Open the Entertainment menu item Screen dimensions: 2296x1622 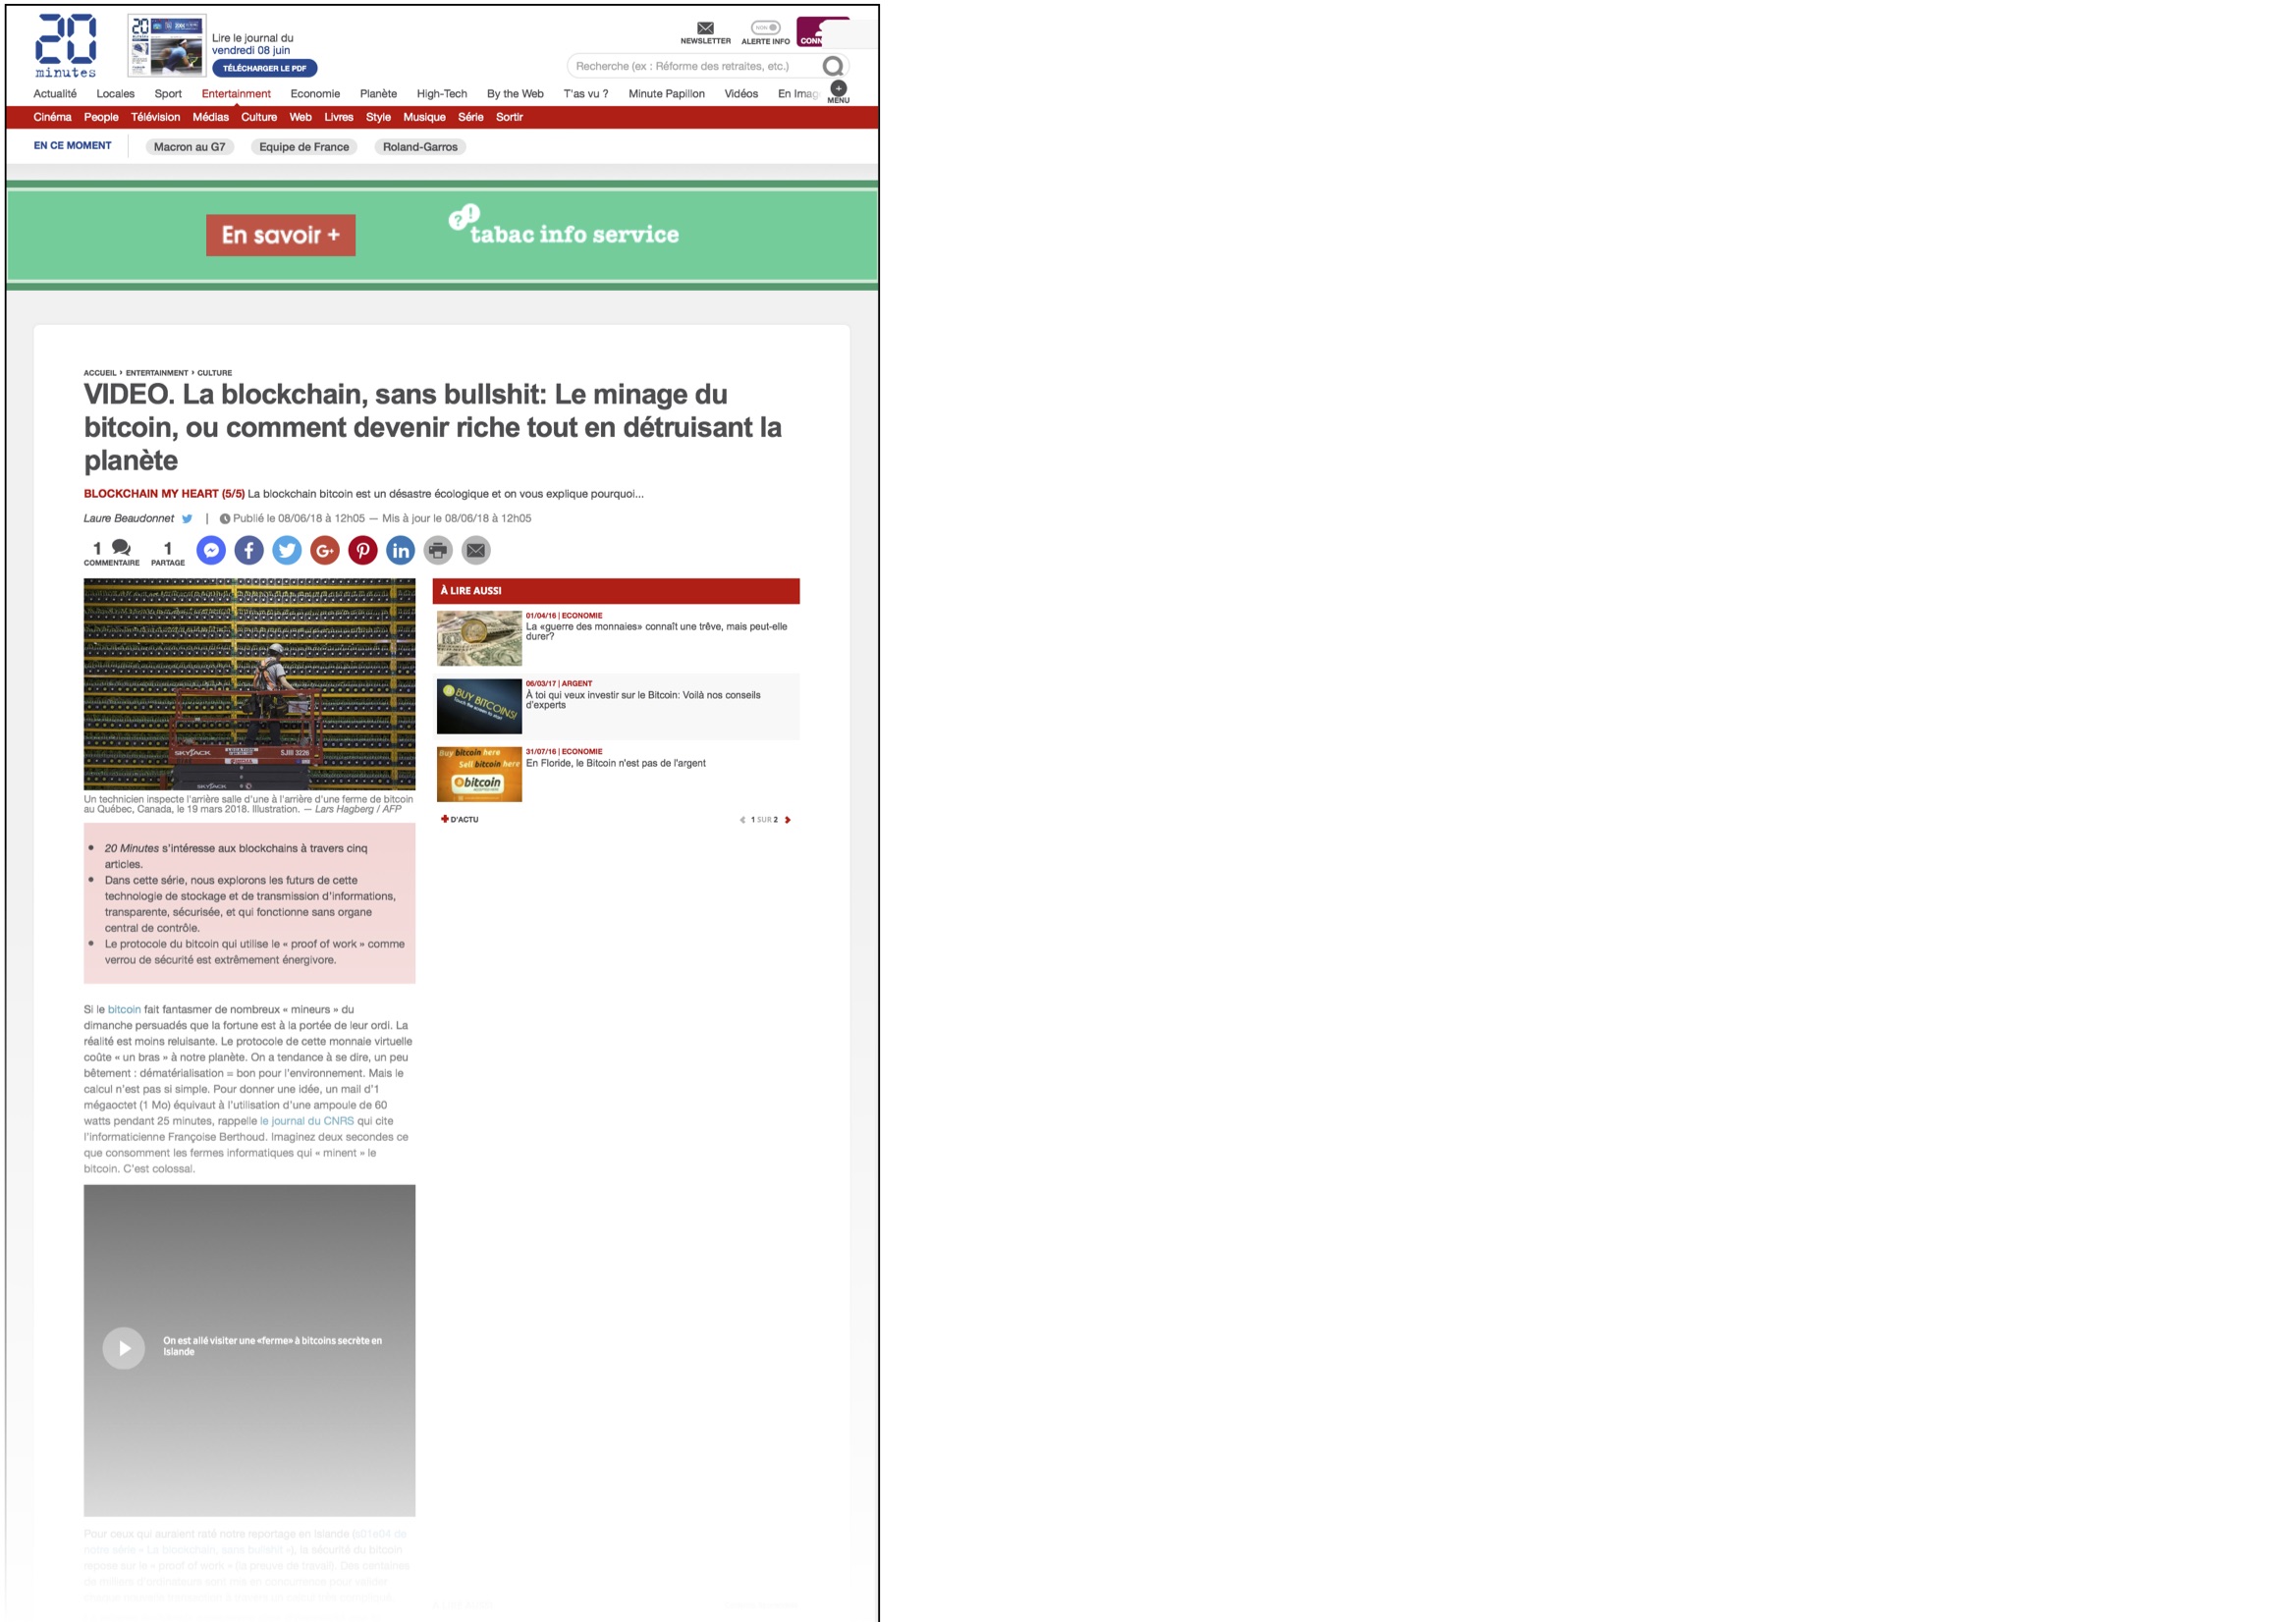tap(236, 94)
